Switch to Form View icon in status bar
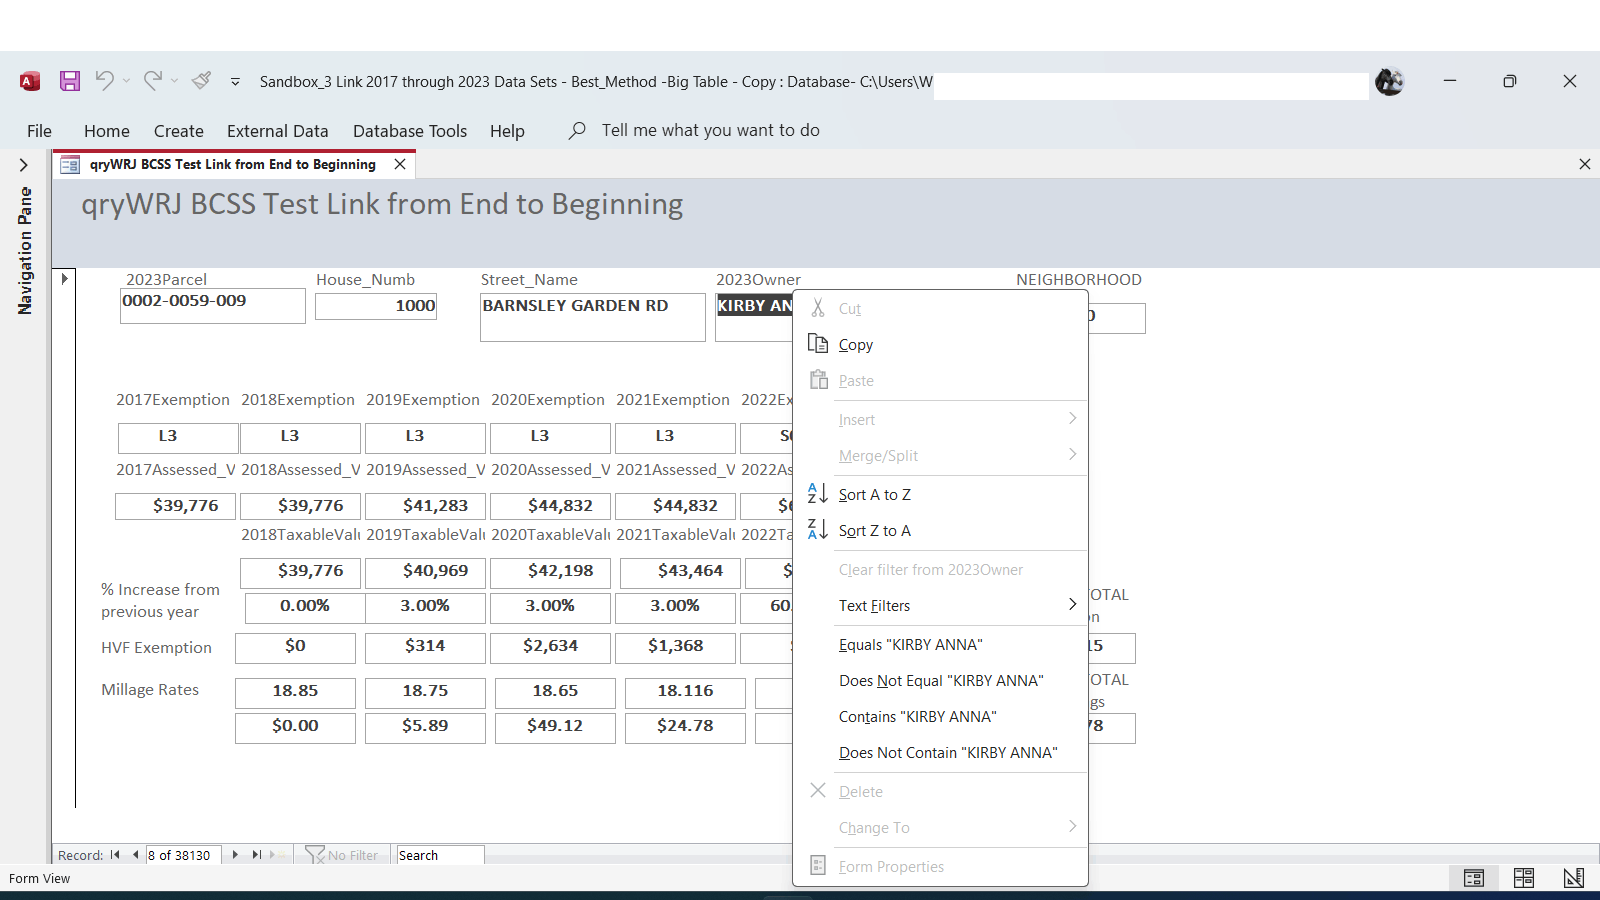This screenshot has width=1600, height=900. 1474,878
